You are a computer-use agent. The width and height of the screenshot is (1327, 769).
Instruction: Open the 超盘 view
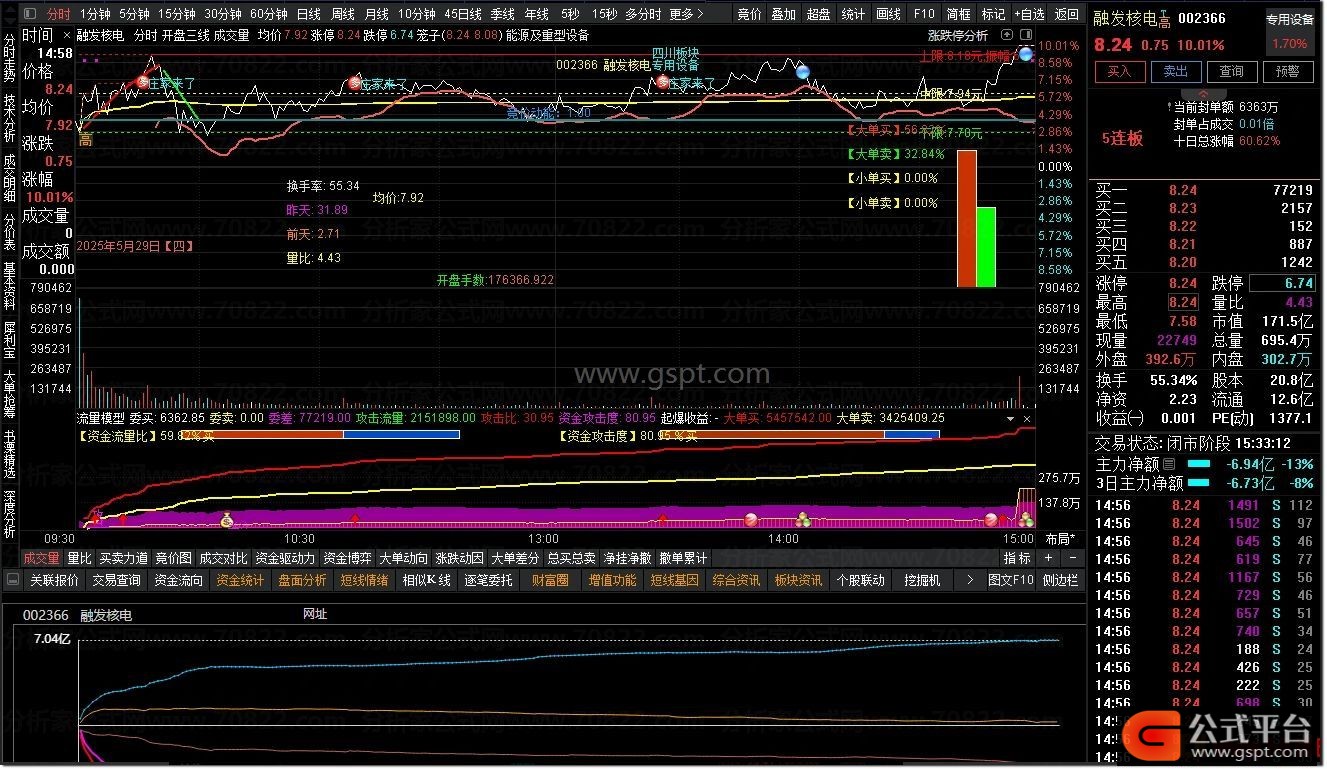click(x=818, y=14)
